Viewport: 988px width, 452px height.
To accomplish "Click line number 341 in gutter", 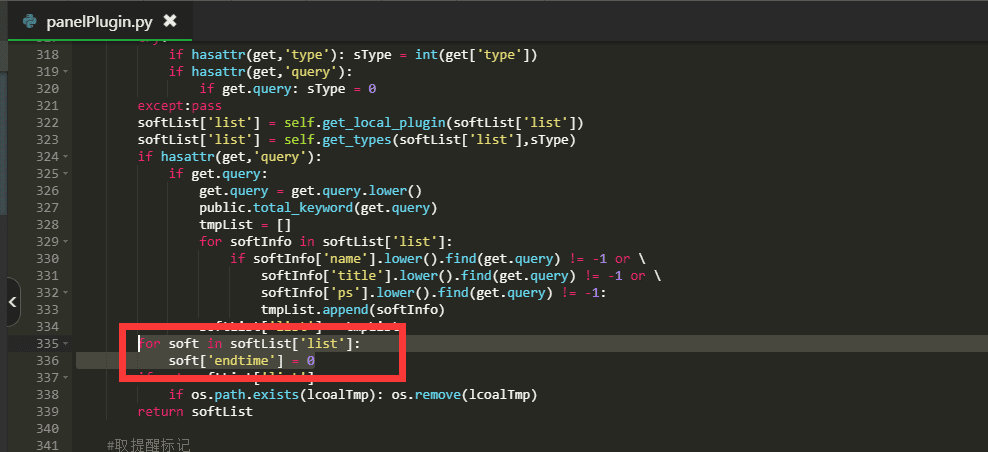I will [46, 445].
